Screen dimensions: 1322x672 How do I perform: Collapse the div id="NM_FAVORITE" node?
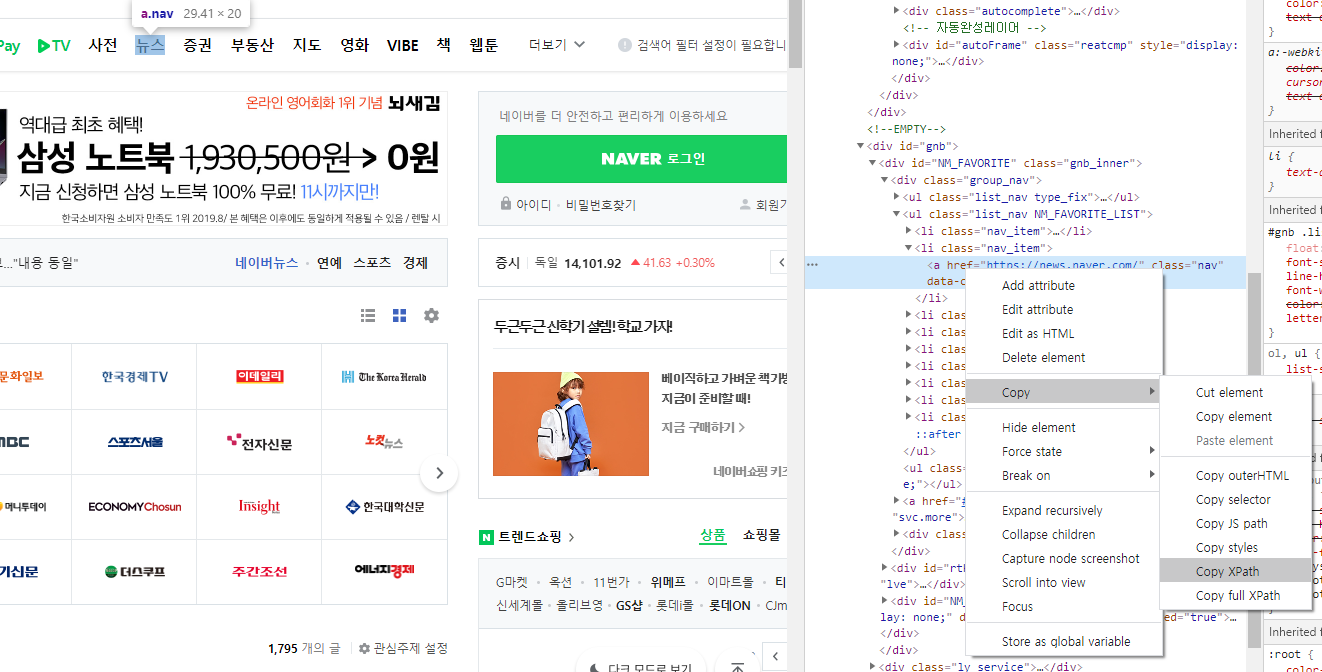pyautogui.click(x=873, y=163)
